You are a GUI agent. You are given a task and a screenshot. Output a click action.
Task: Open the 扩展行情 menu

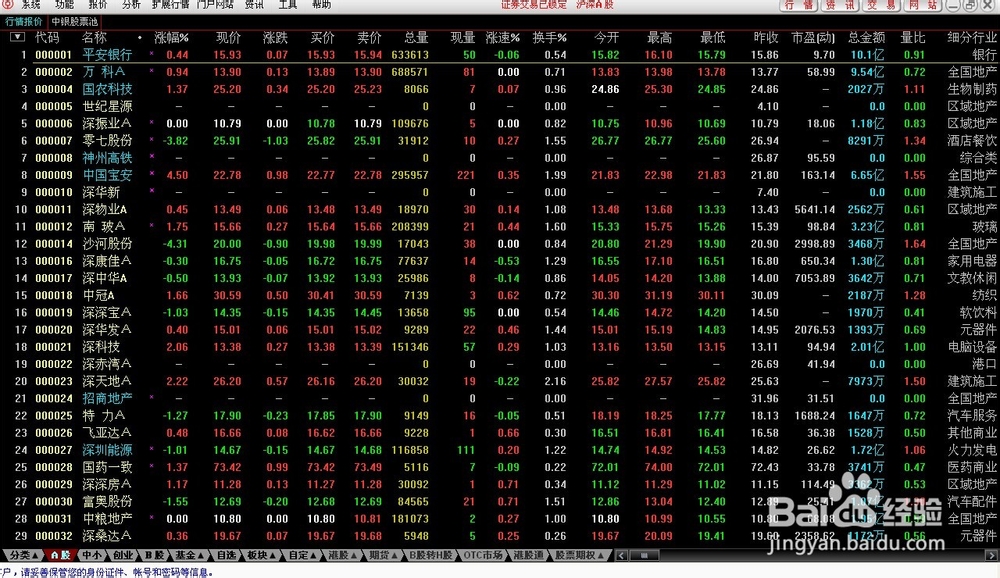tap(170, 4)
